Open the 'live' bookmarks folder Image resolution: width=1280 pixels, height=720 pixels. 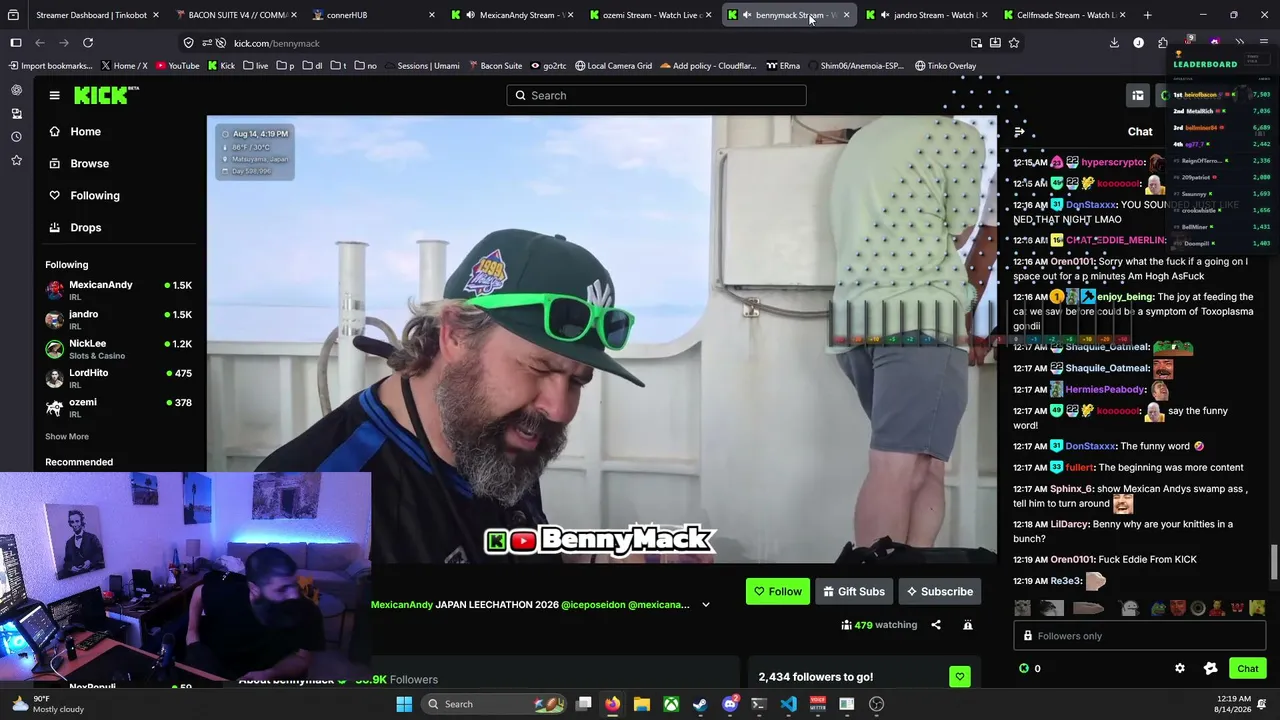click(255, 66)
